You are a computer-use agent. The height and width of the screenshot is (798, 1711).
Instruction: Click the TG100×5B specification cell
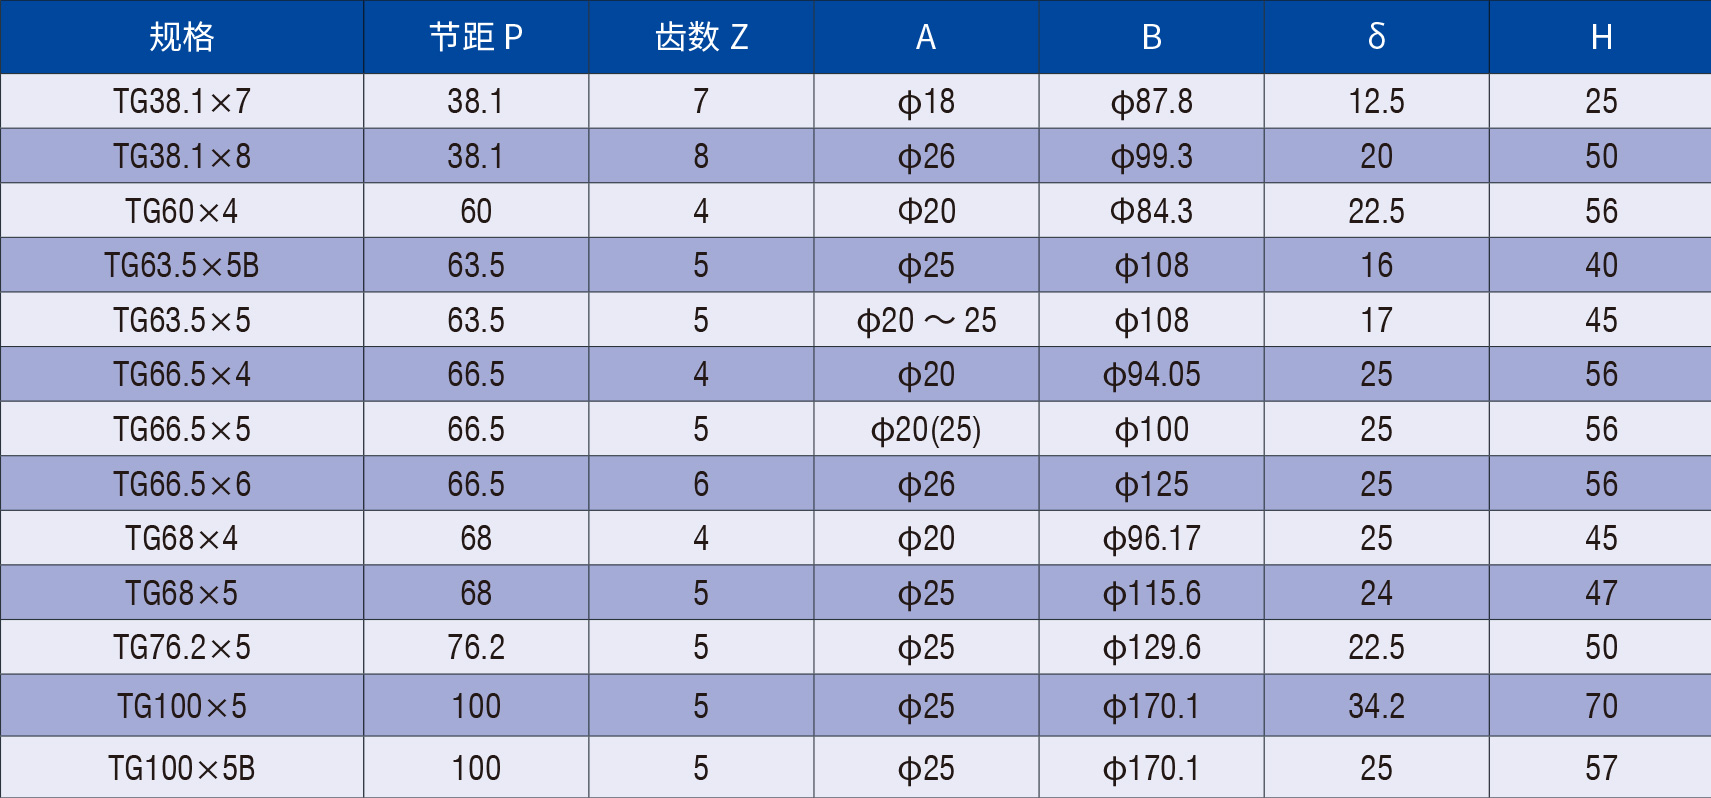[182, 768]
